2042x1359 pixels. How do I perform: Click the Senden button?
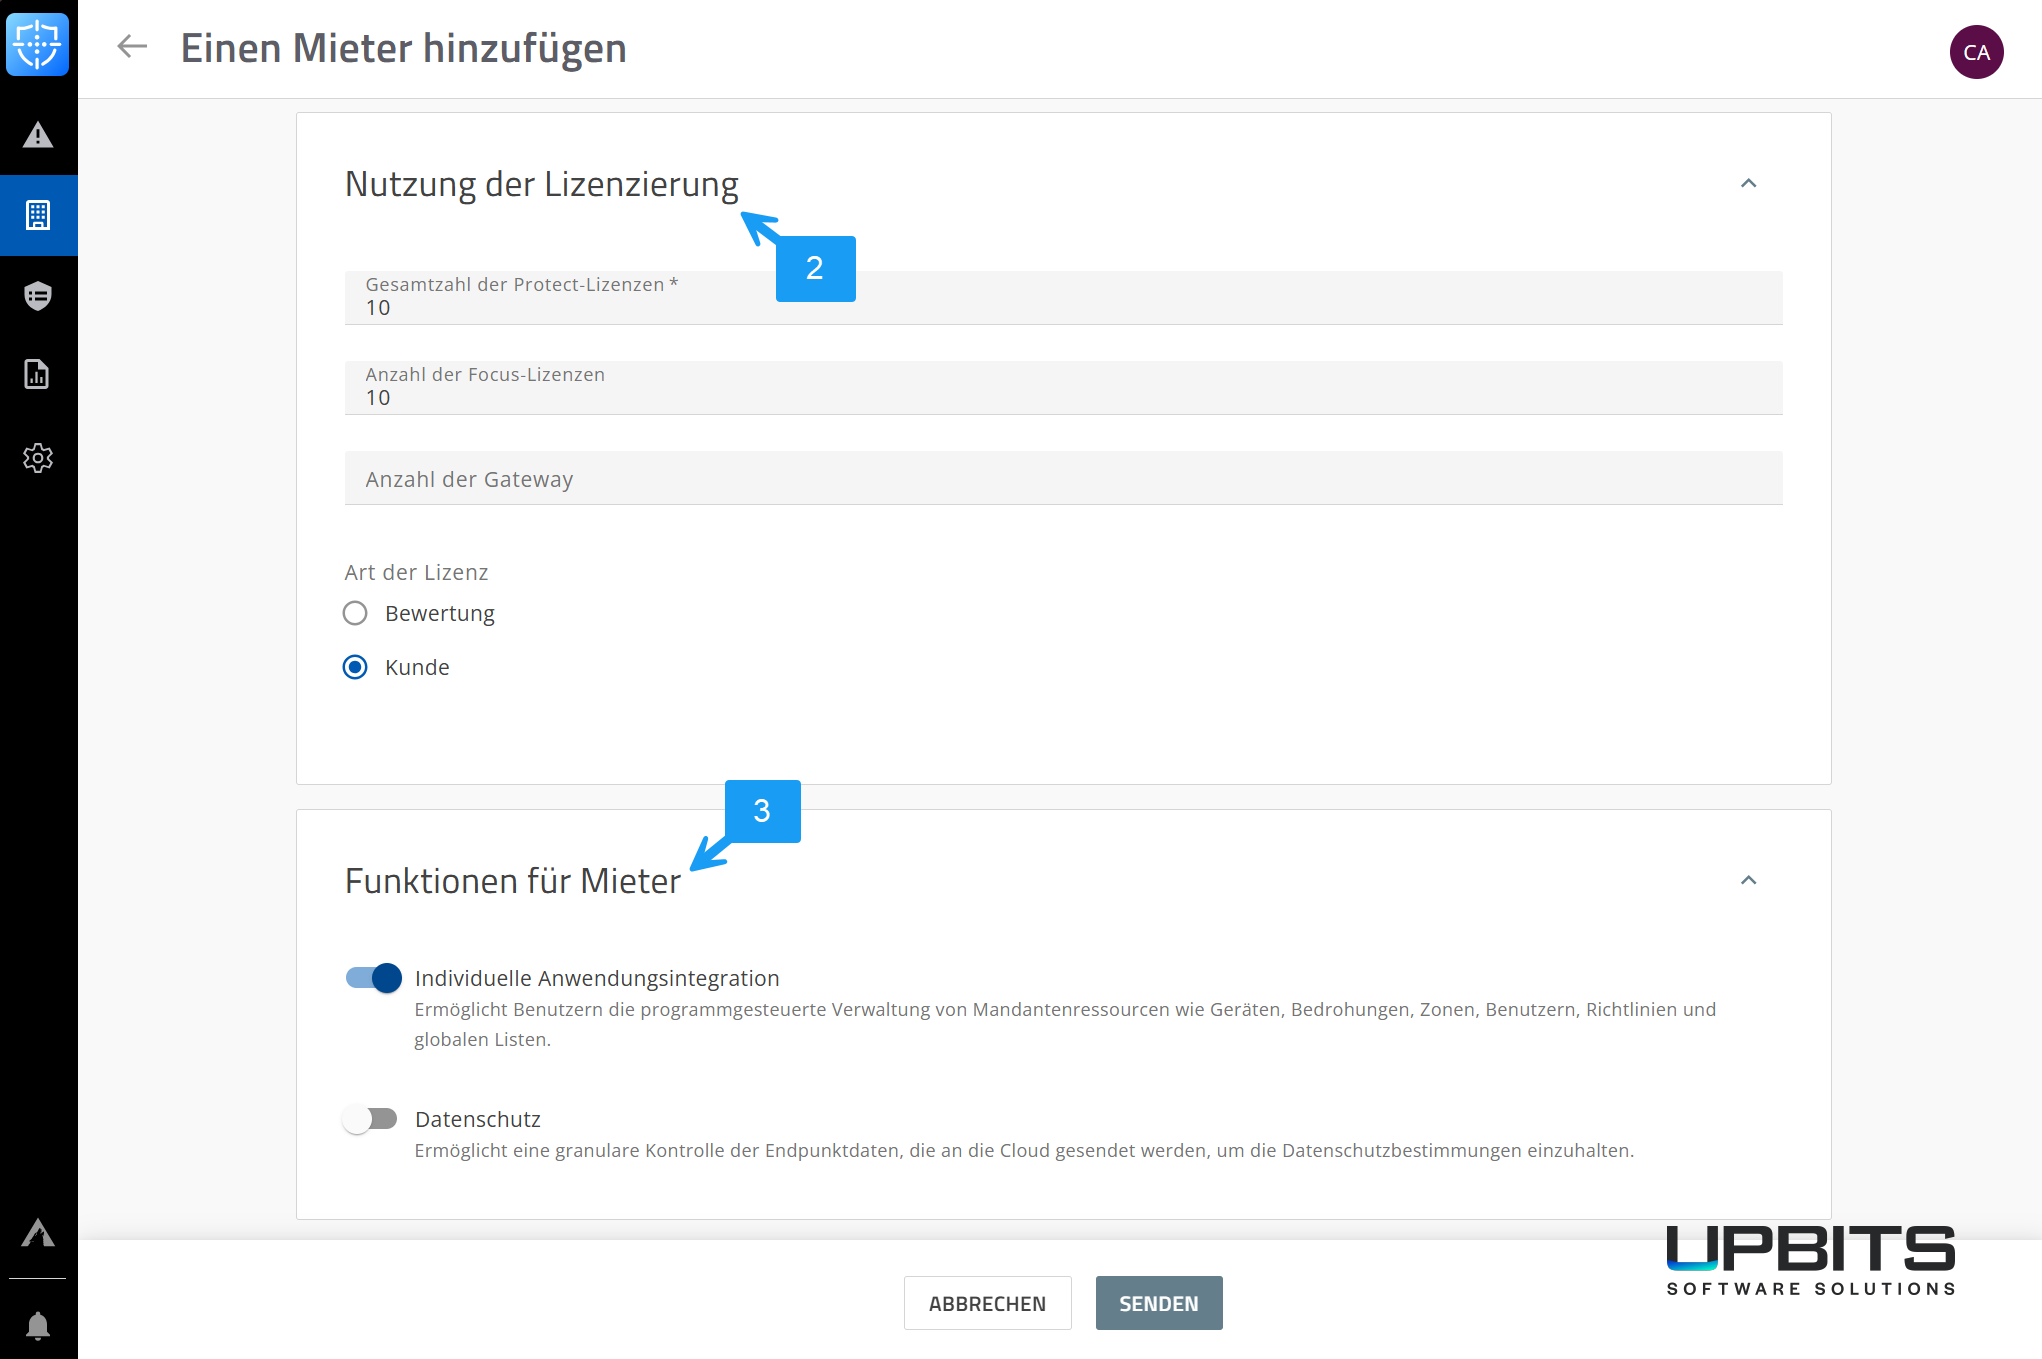(x=1158, y=1303)
